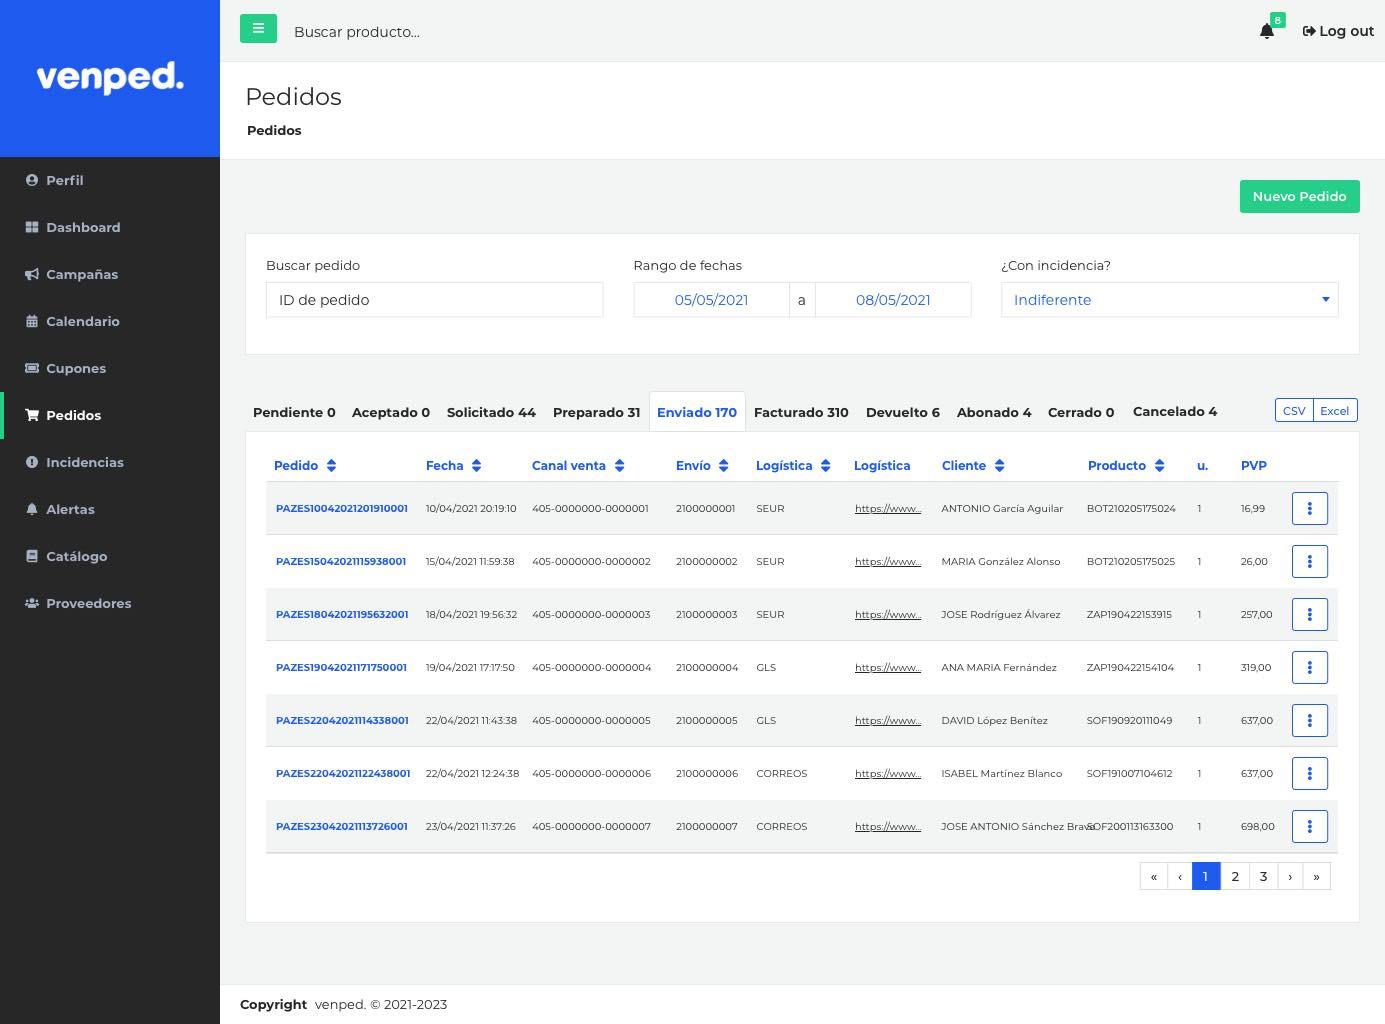Open actions menu for DAVID López Benítez order

[x=1309, y=720]
